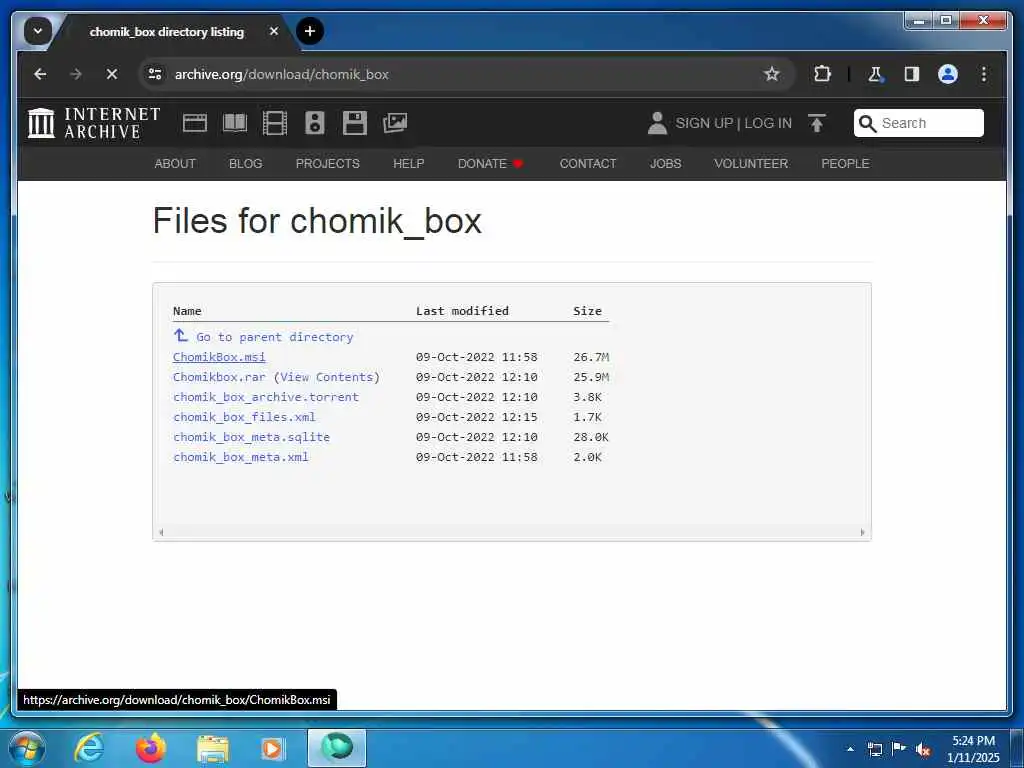Open the Web (Wayback) icon
This screenshot has width=1024, height=768.
(x=195, y=123)
